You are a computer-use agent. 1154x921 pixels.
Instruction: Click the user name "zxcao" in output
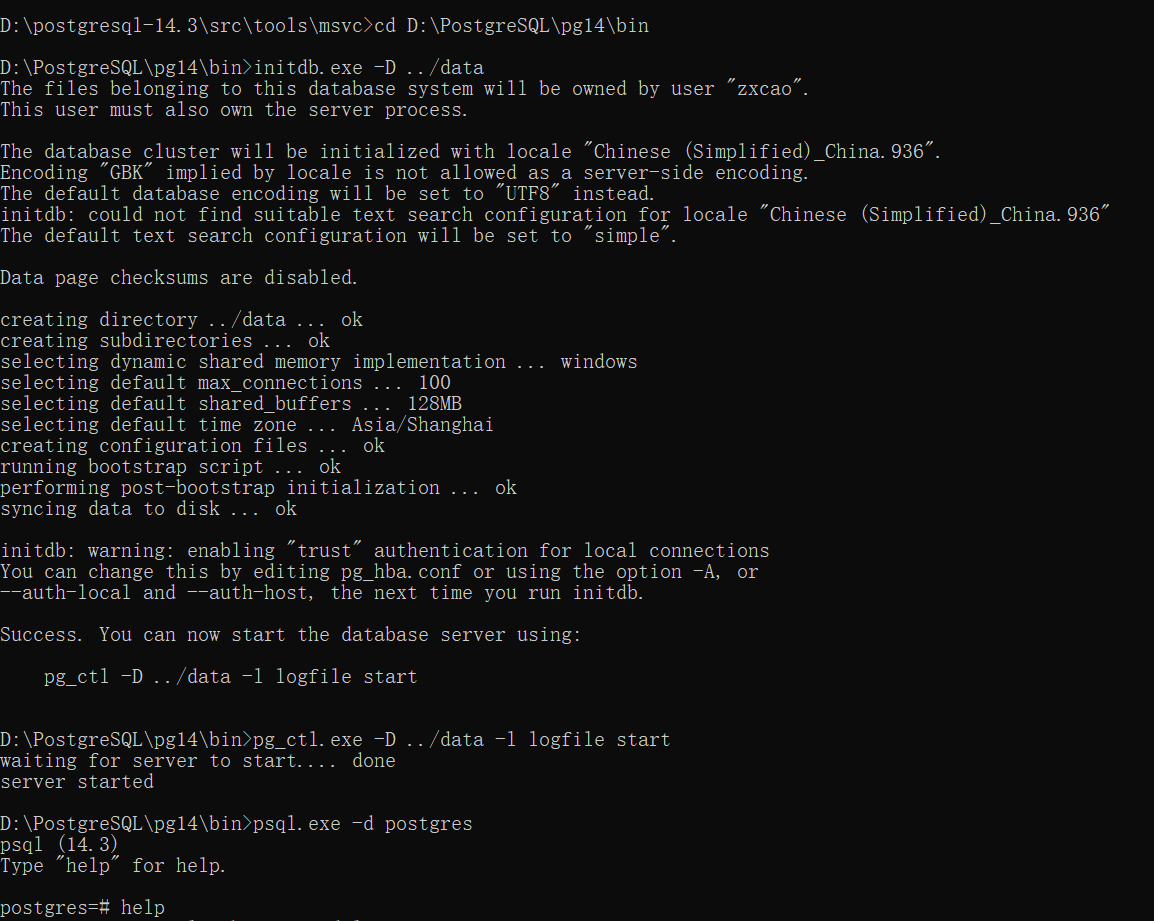764,89
